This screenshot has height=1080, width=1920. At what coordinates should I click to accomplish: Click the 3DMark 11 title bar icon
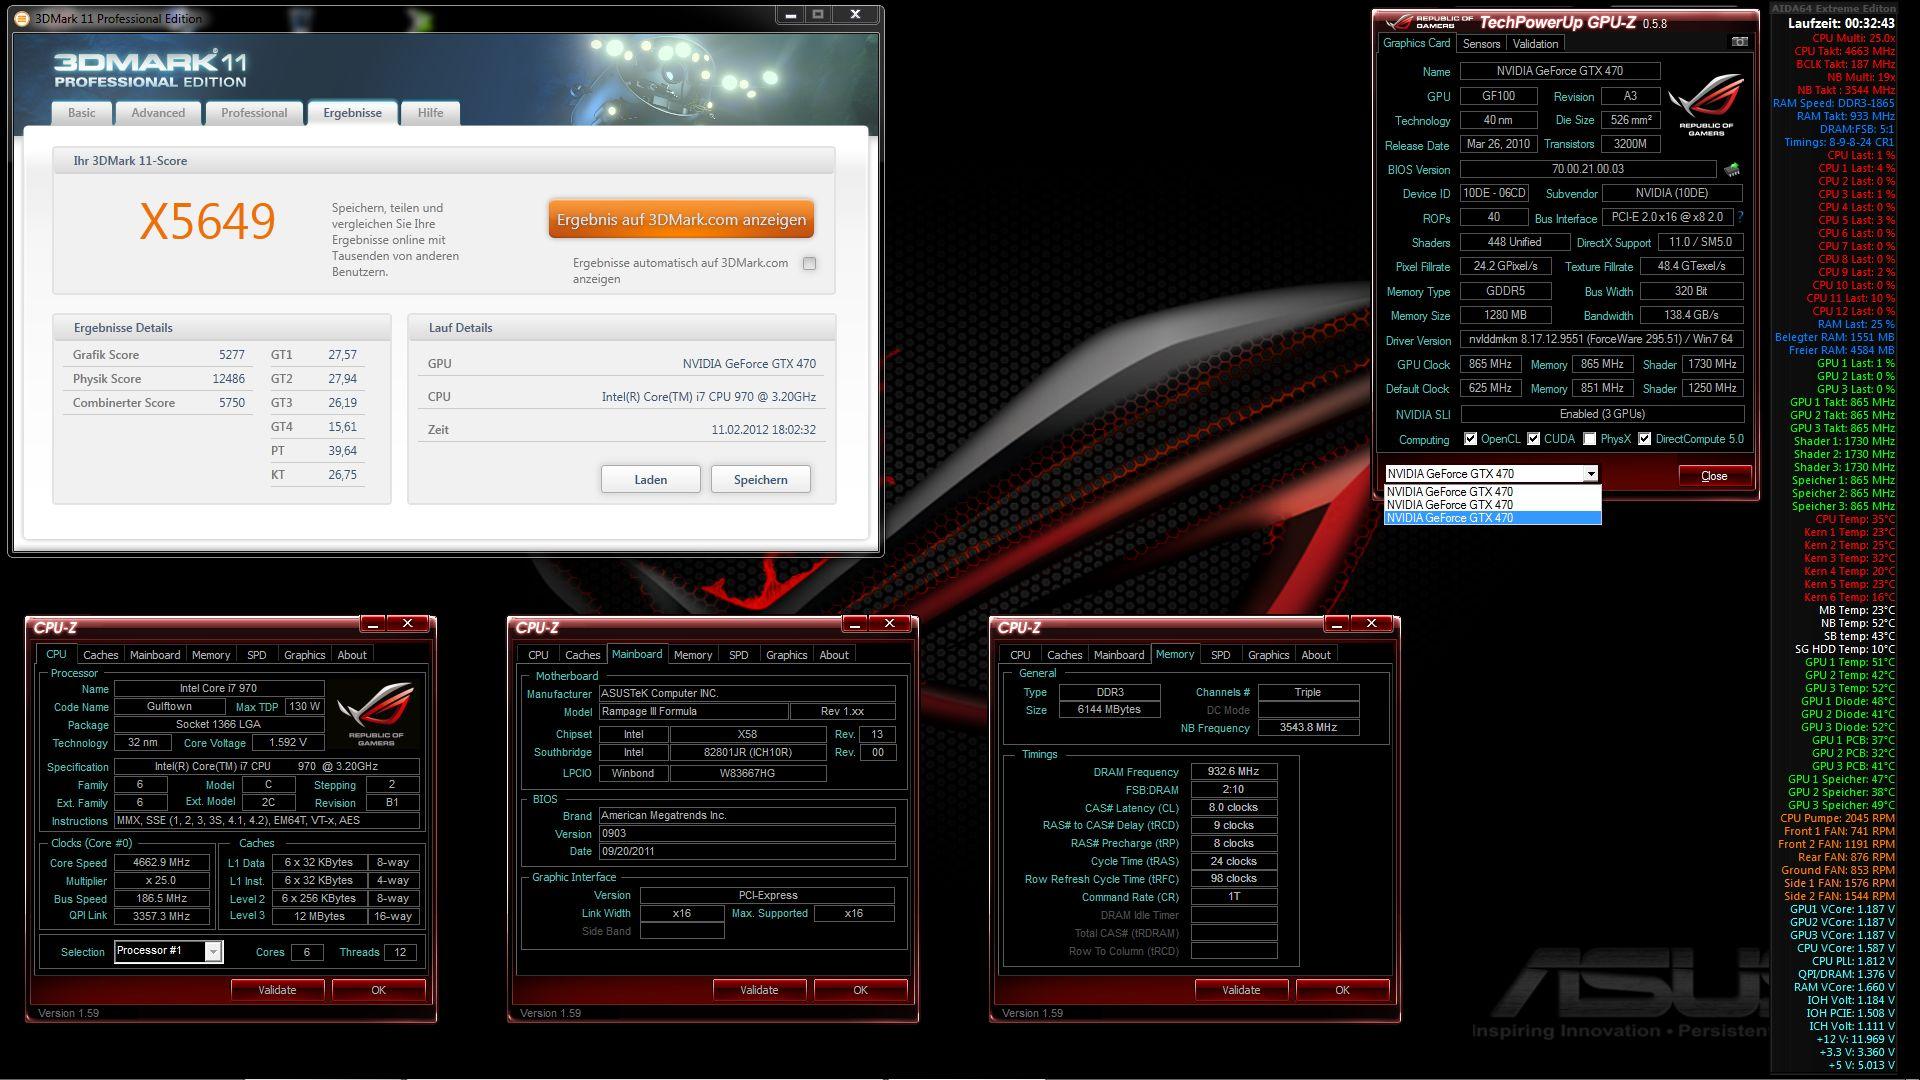click(24, 17)
